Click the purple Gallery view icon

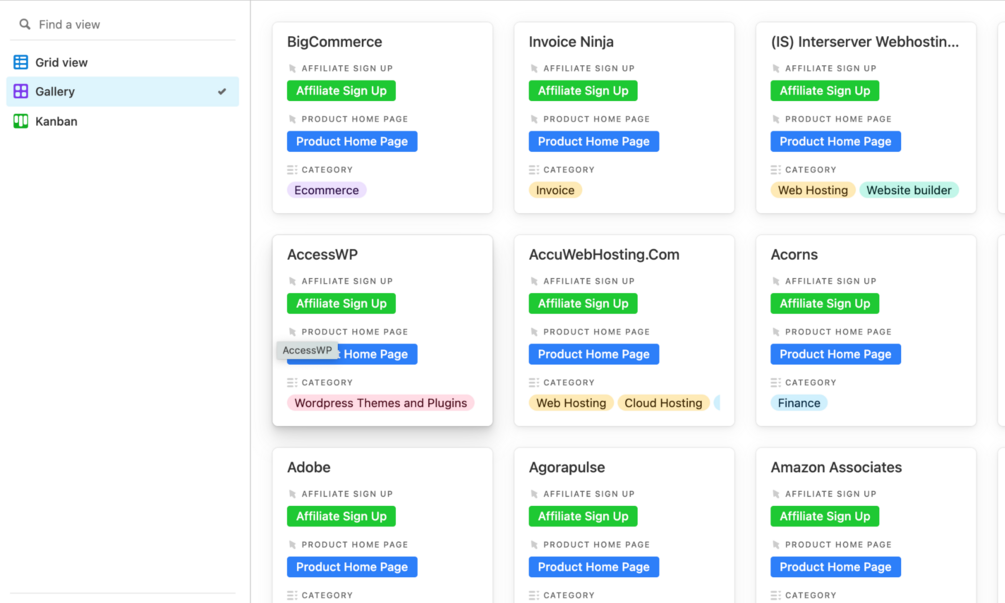[x=21, y=92]
